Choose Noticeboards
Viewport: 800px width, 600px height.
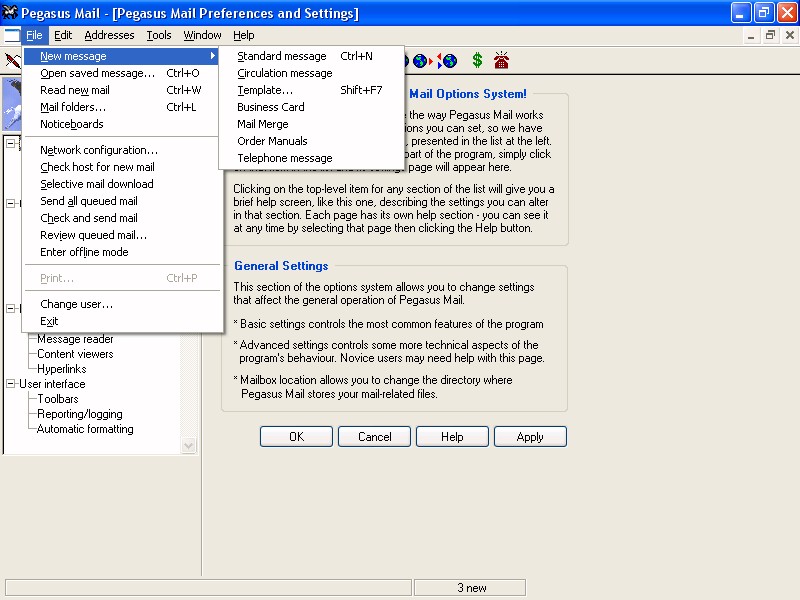click(x=122, y=124)
